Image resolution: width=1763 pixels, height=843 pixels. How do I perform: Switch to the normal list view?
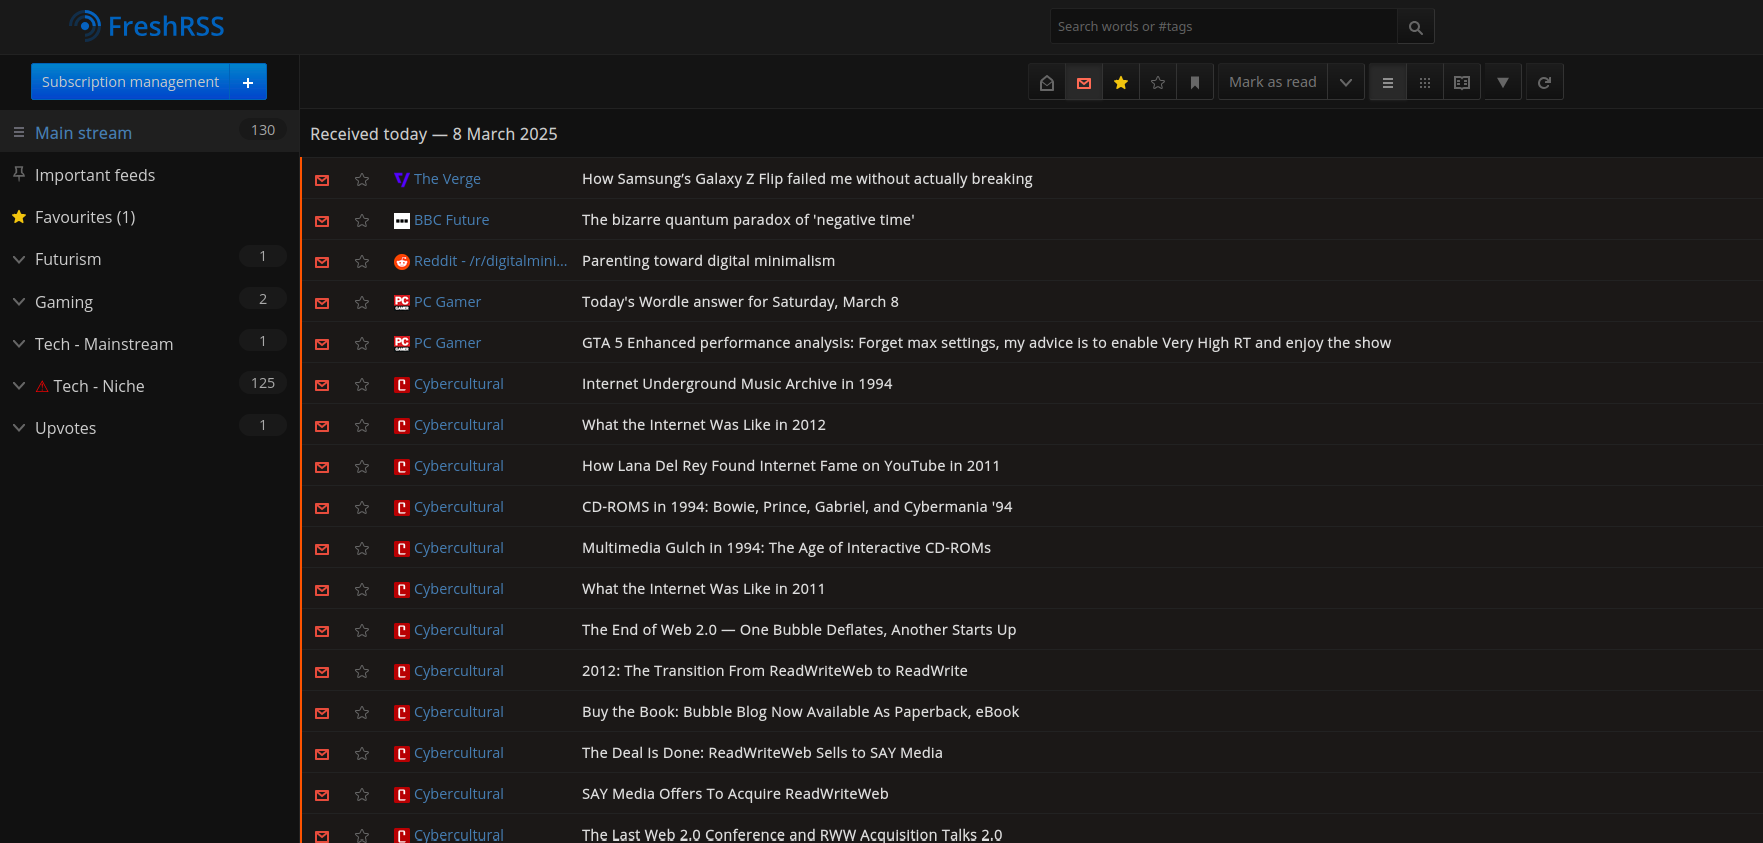pyautogui.click(x=1388, y=83)
